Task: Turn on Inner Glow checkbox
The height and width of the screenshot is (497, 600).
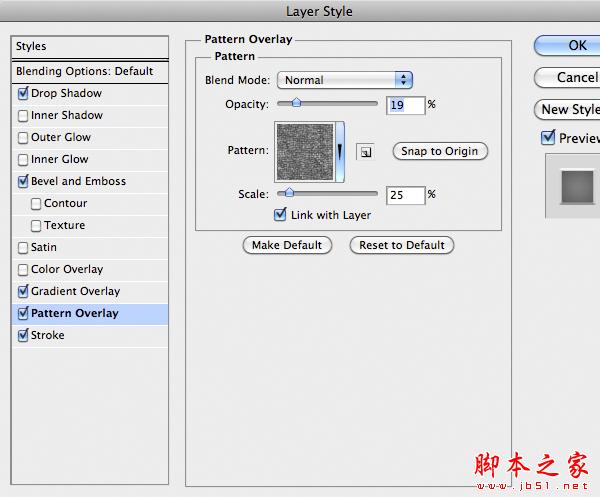Action: tap(23, 160)
